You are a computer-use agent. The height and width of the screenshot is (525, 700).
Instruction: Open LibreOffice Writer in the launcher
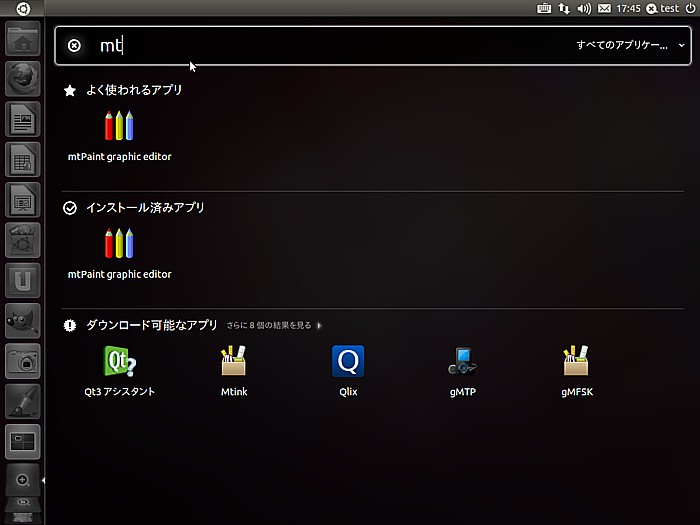coord(23,119)
